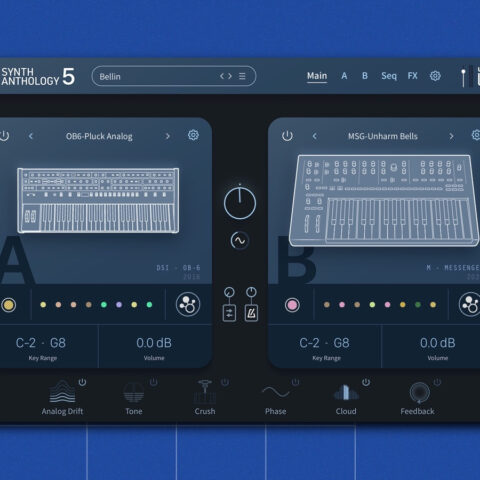Viewport: 480px width, 480px height.
Task: Enable the Tone effect power
Action: [x=153, y=382]
